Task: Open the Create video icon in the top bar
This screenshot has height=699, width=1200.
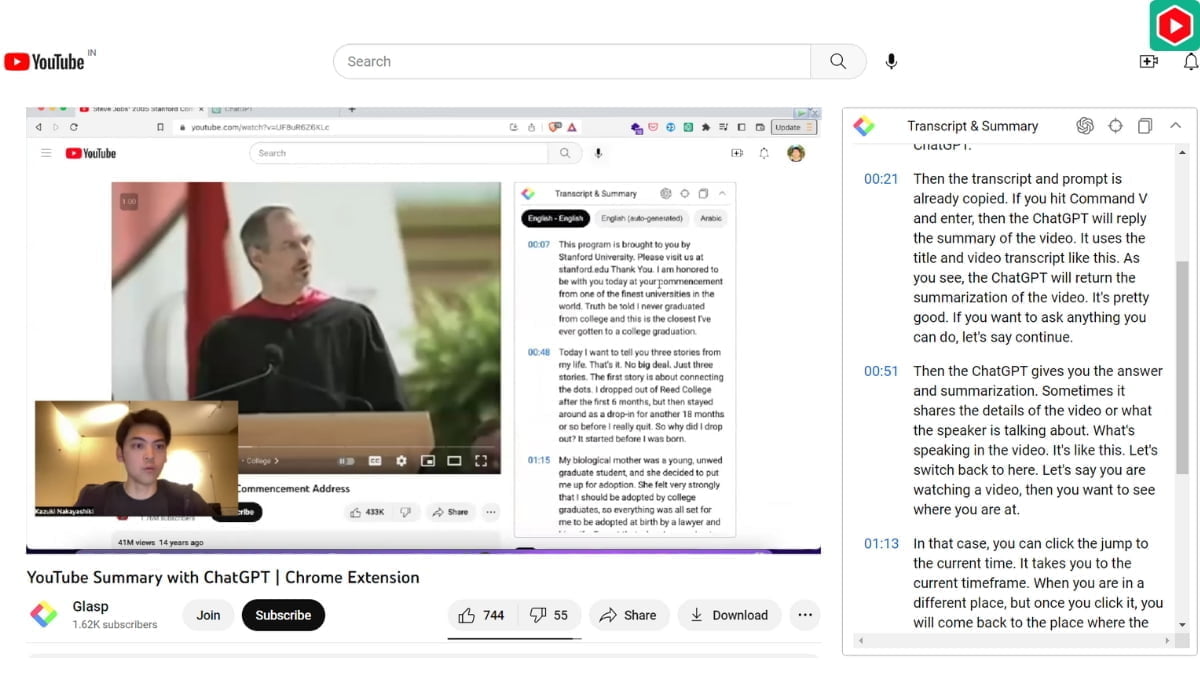Action: 1149,61
